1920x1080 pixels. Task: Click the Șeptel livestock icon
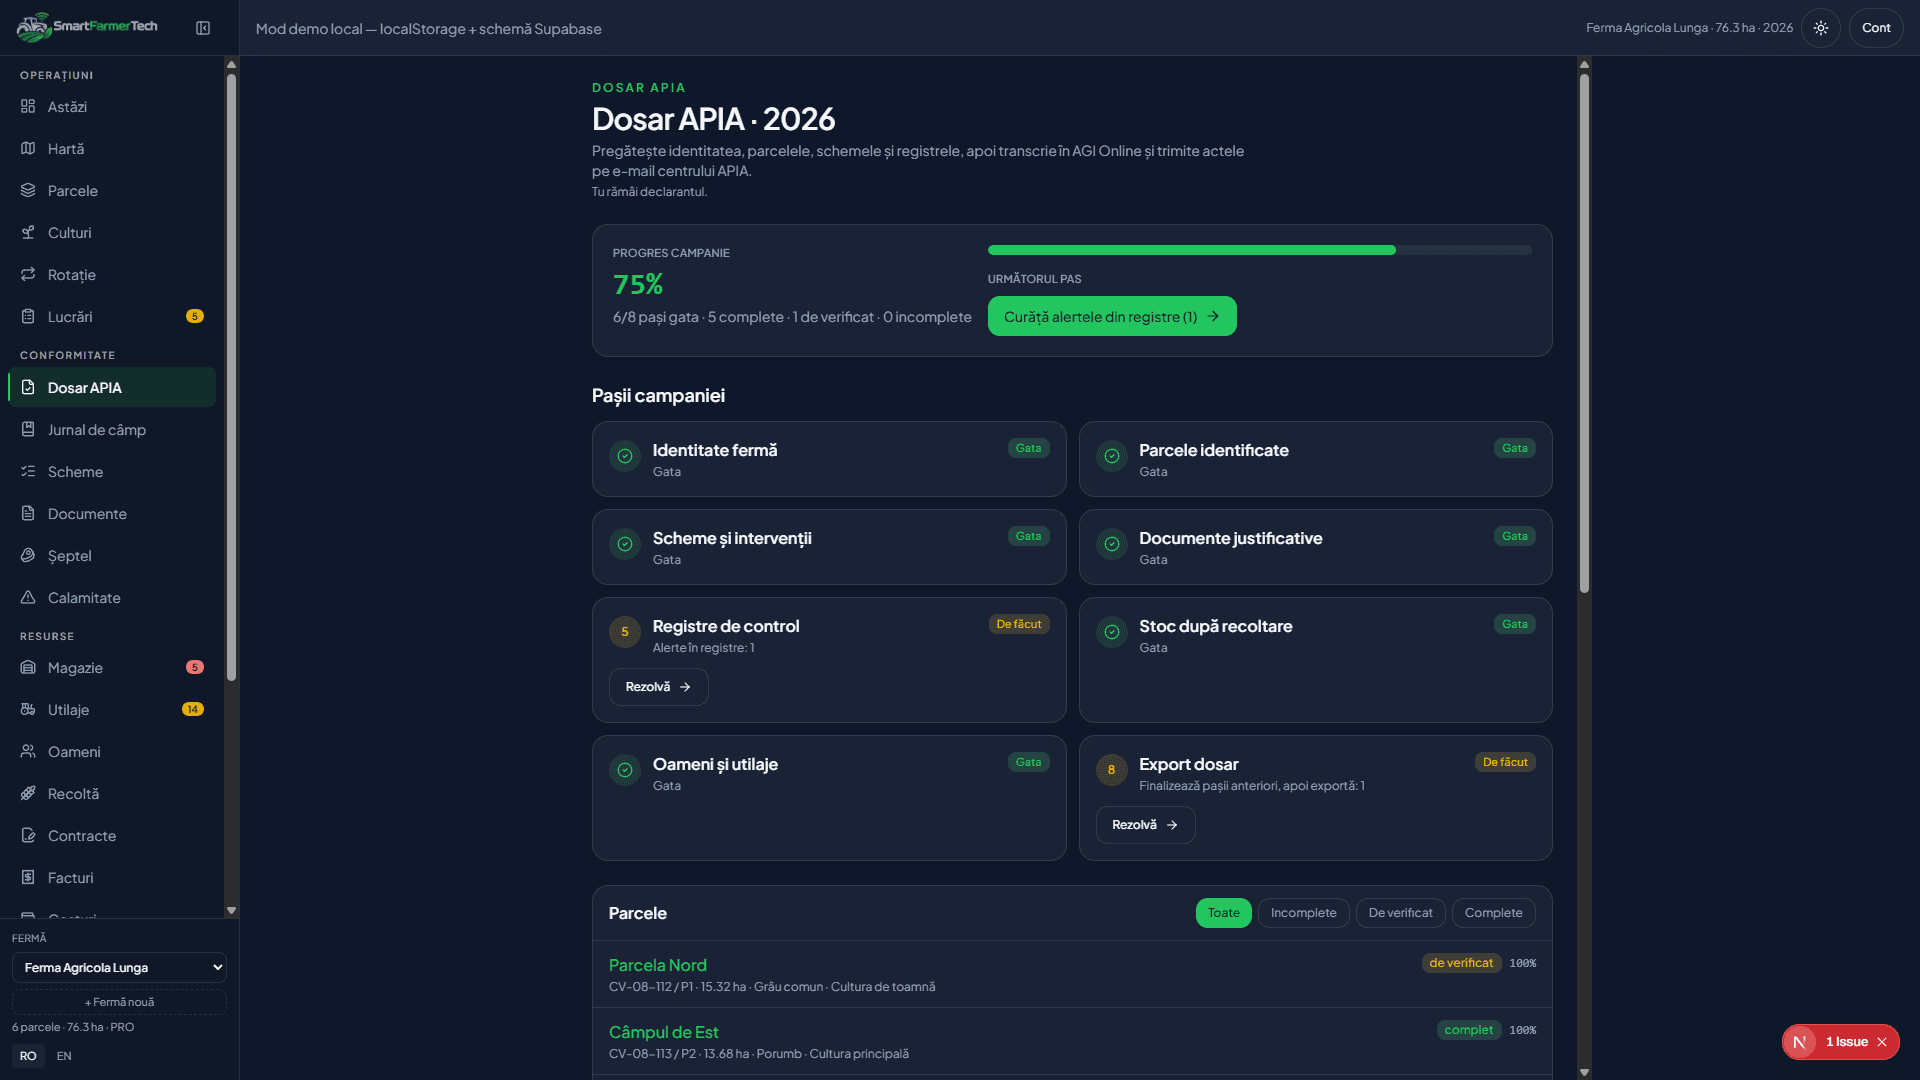[28, 555]
